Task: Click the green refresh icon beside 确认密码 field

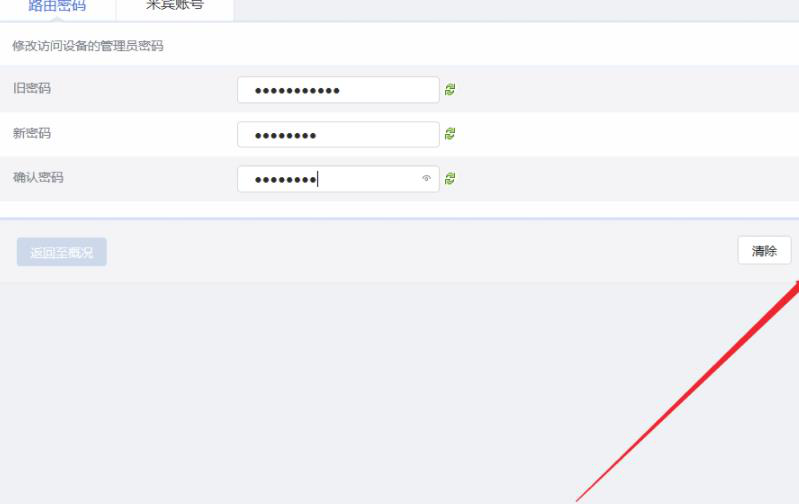Action: [450, 178]
